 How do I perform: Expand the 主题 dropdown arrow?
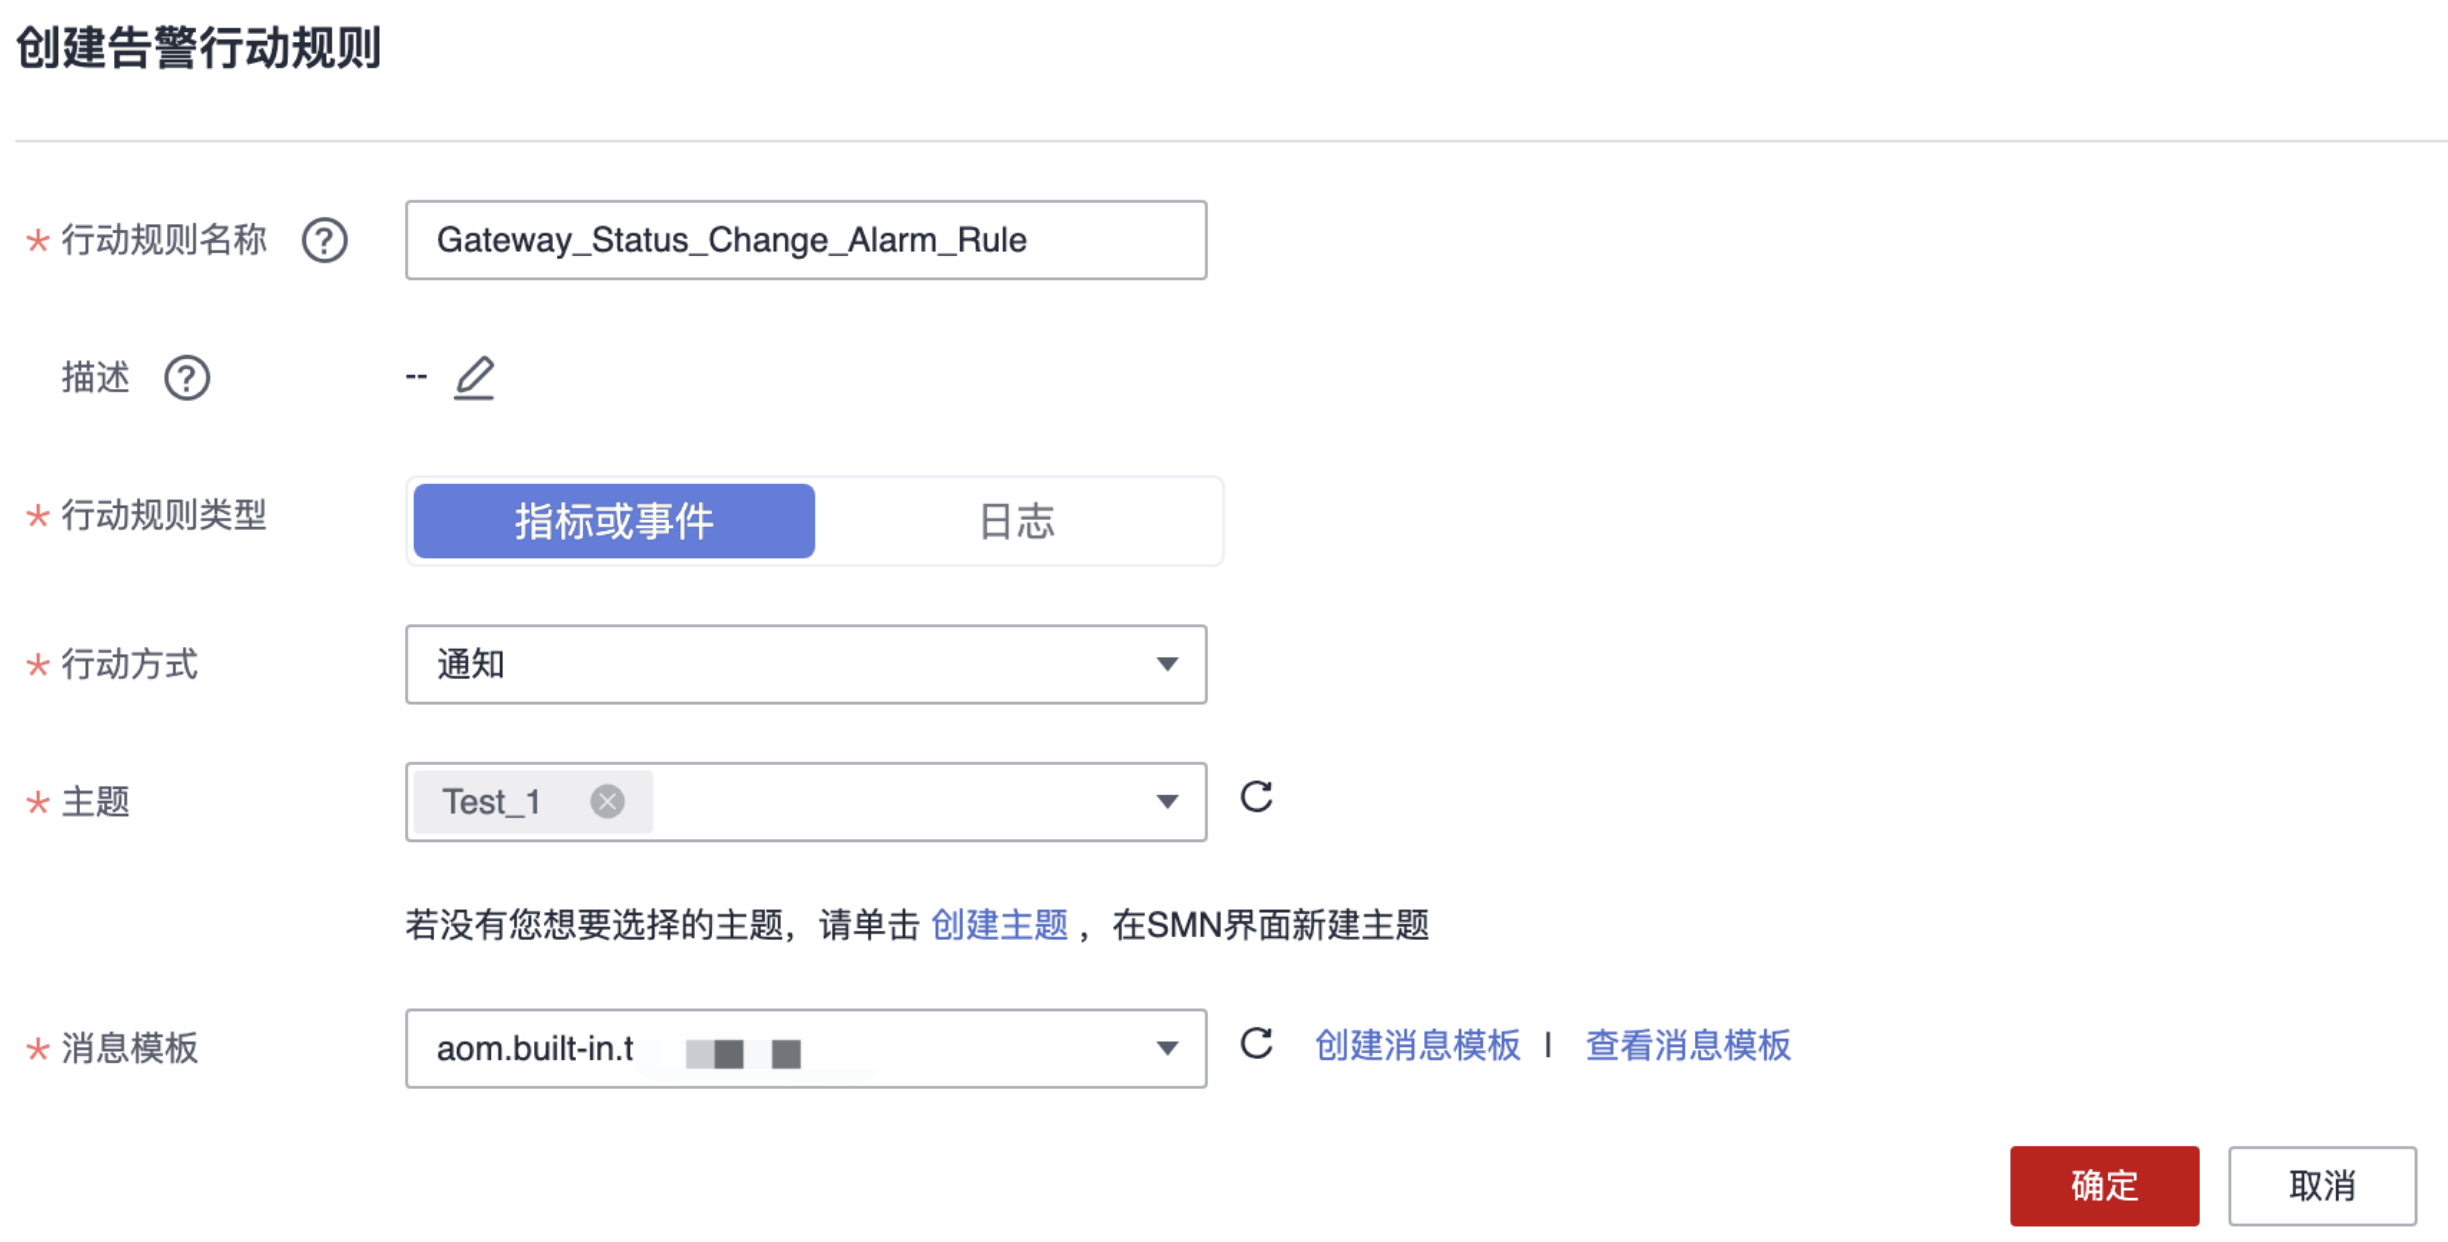point(1166,801)
